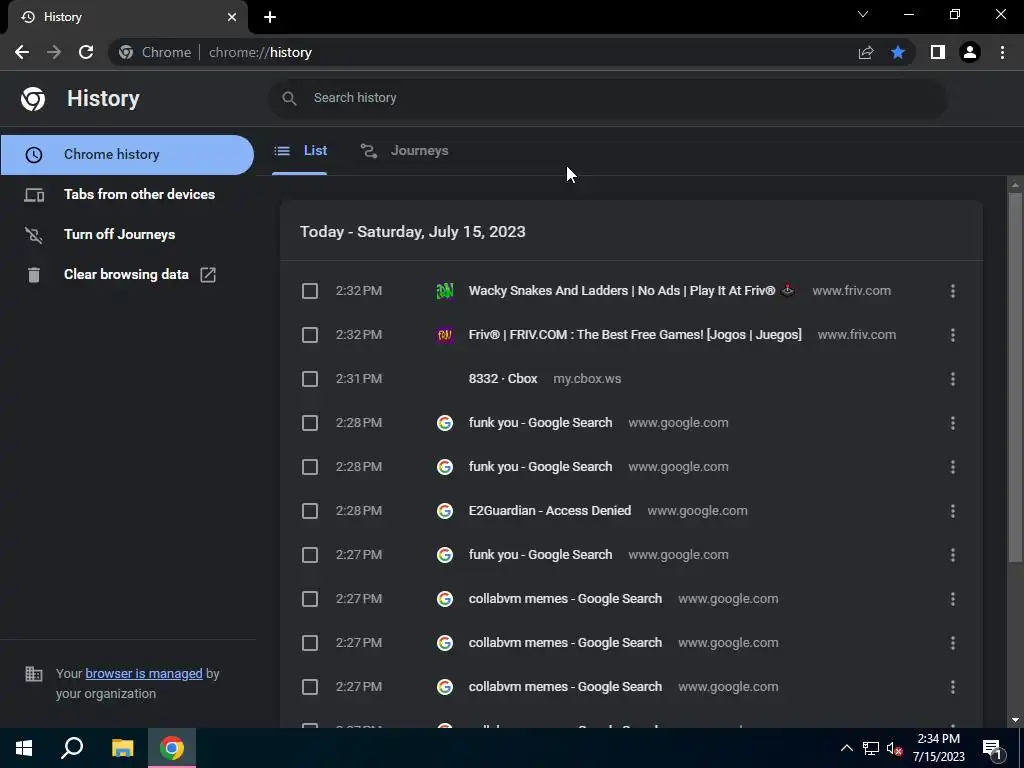Open the Chrome side panel icon
This screenshot has height=768, width=1024.
coord(938,52)
